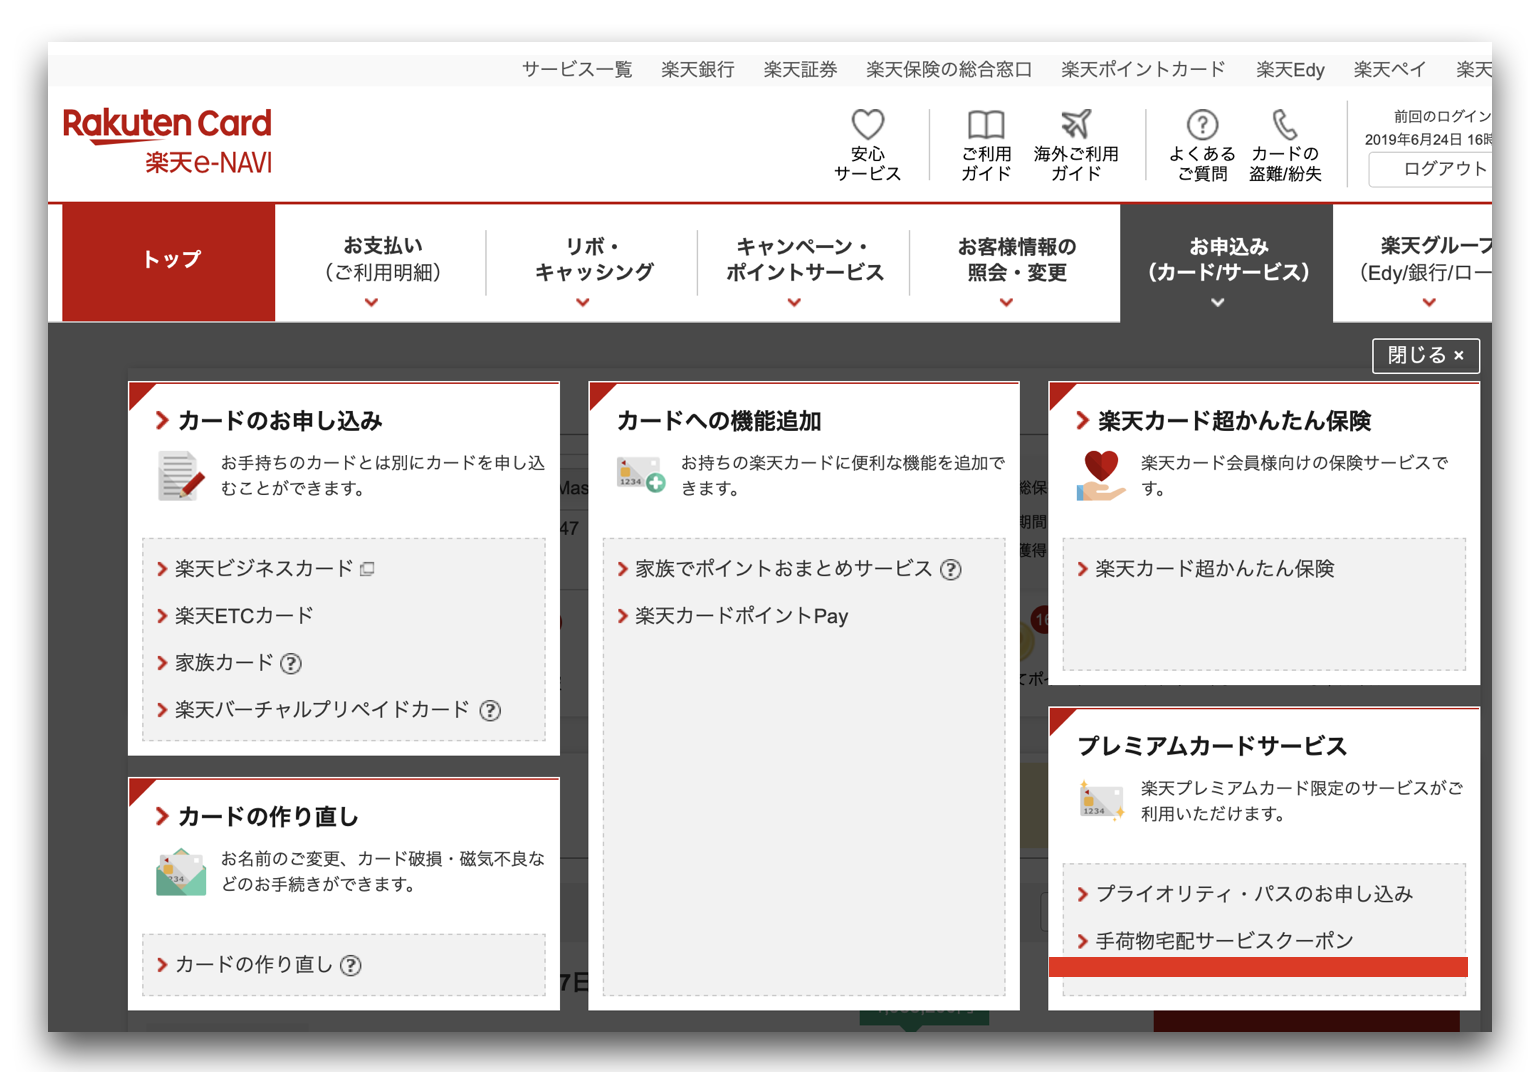
Task: Open the 海外ご利用ガイド airplane icon
Action: coord(1076,124)
